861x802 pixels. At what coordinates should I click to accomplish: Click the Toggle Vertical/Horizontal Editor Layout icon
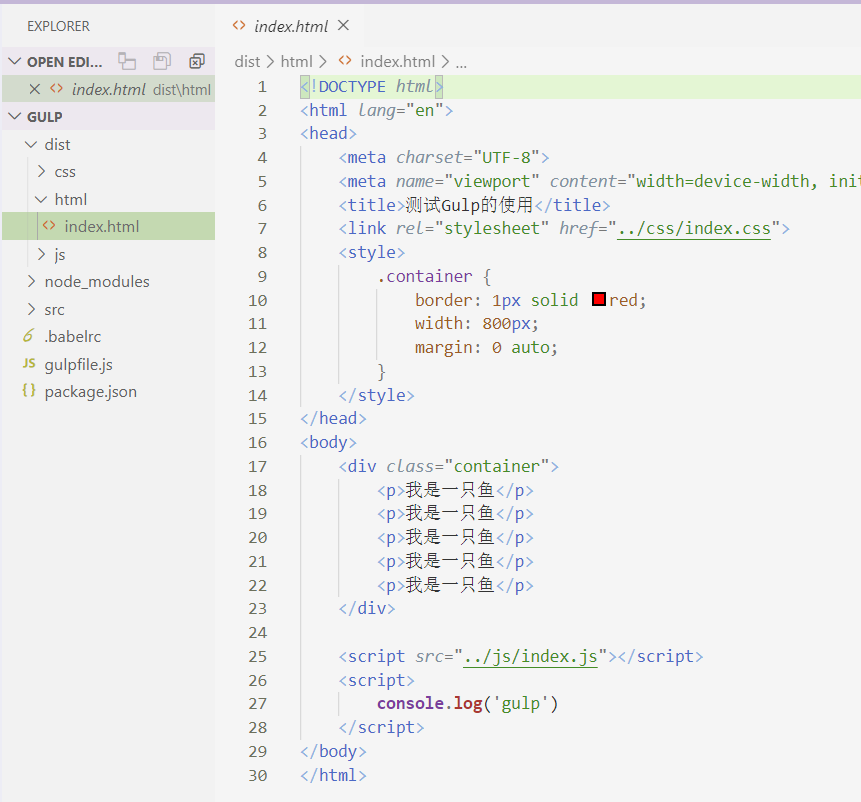pos(127,61)
